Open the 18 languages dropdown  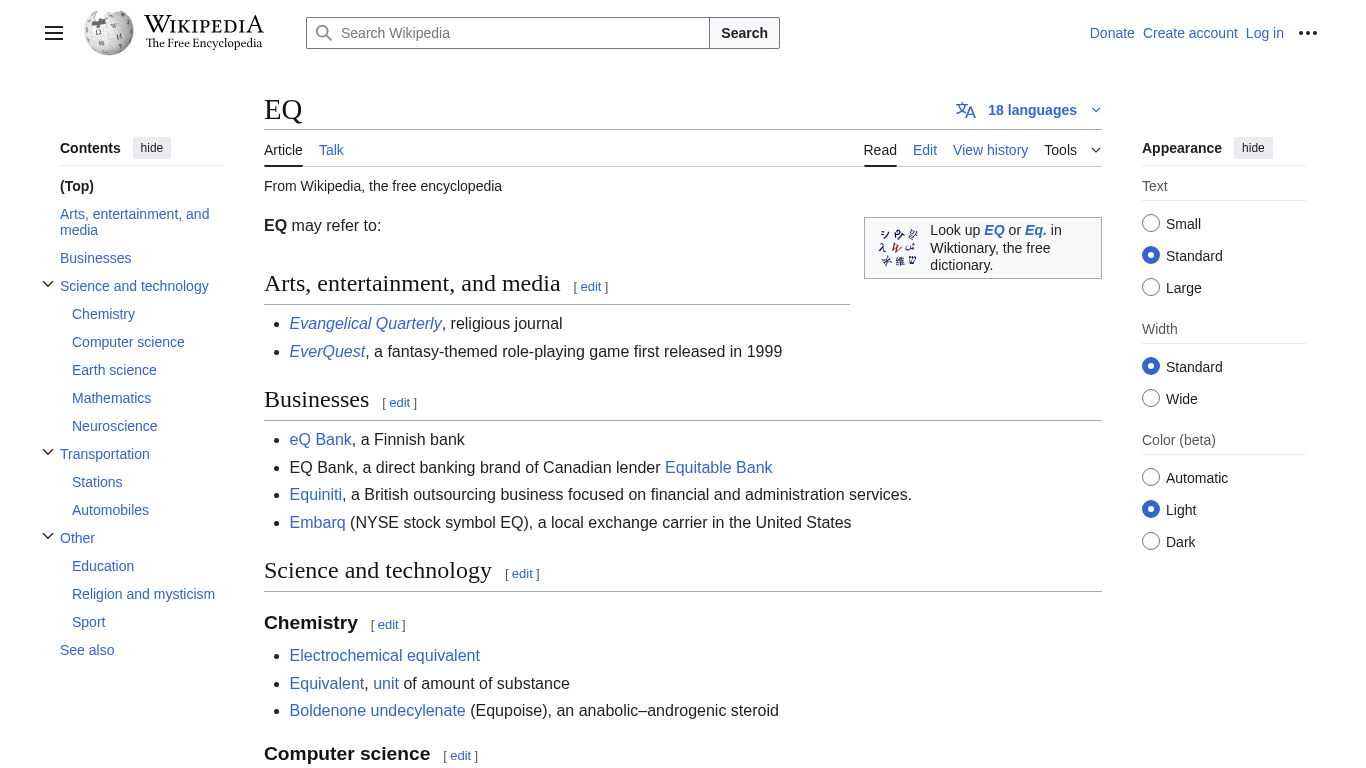1028,110
